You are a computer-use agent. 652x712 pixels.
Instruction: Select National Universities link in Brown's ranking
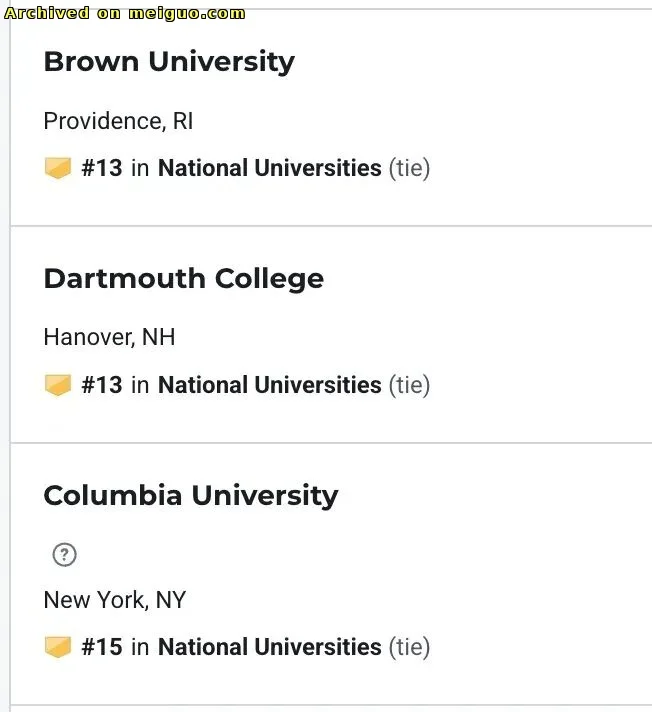[269, 168]
